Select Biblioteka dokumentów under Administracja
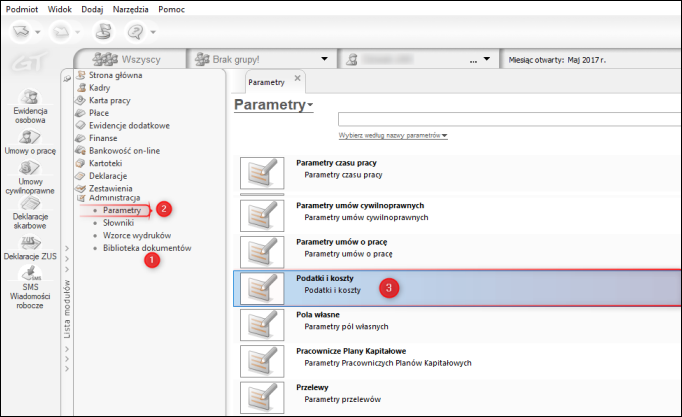 [147, 248]
